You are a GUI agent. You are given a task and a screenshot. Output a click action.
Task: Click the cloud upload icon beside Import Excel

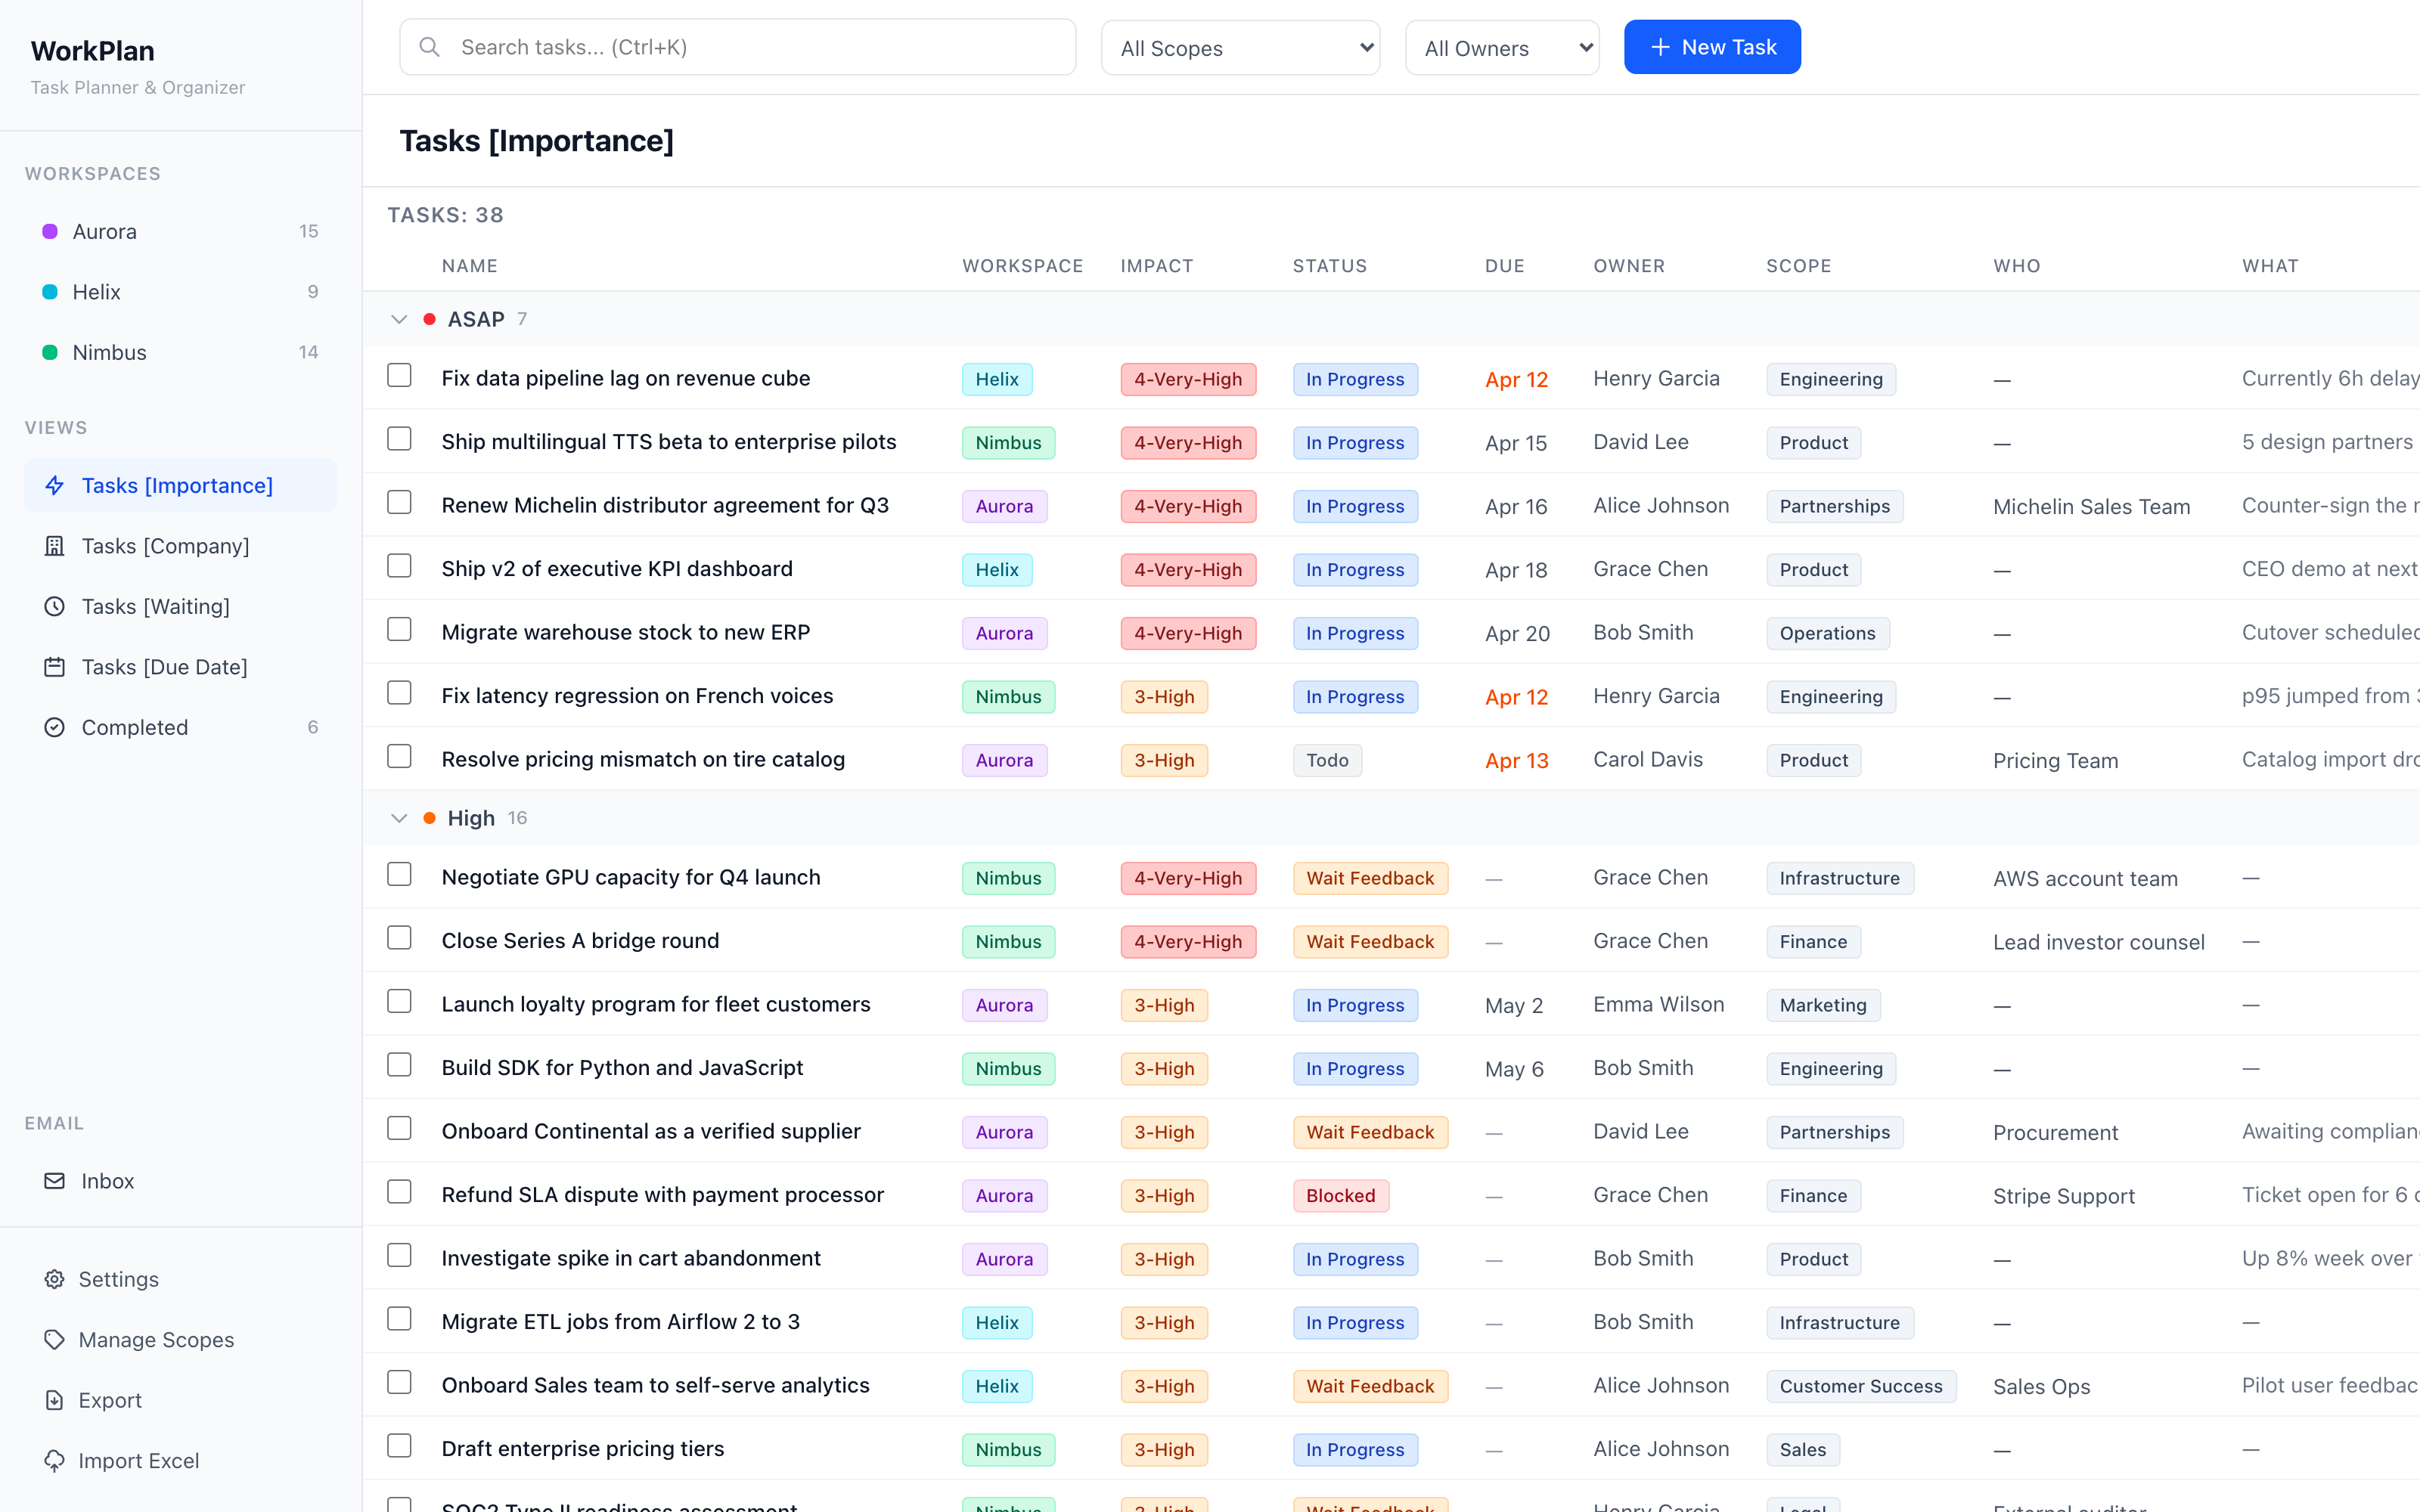click(x=55, y=1461)
